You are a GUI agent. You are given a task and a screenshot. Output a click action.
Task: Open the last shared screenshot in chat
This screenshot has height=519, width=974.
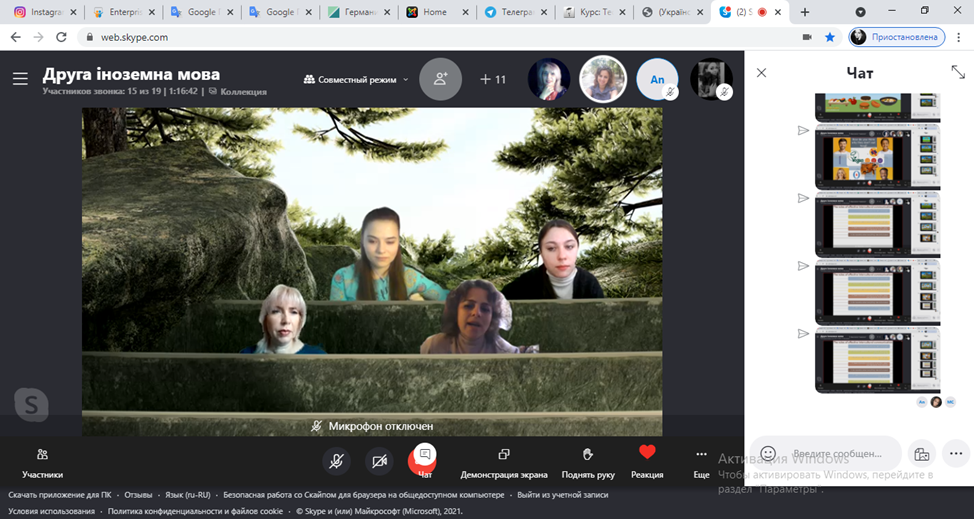click(x=877, y=359)
